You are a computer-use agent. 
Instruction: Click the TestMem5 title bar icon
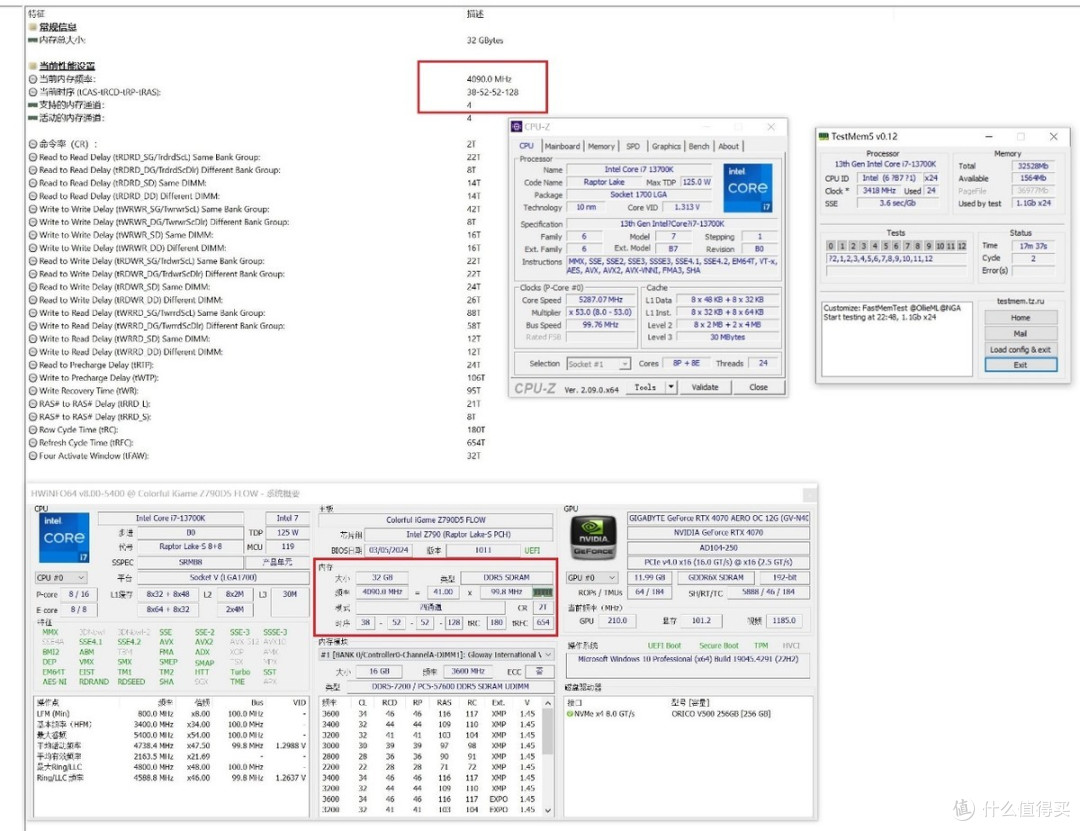(822, 136)
